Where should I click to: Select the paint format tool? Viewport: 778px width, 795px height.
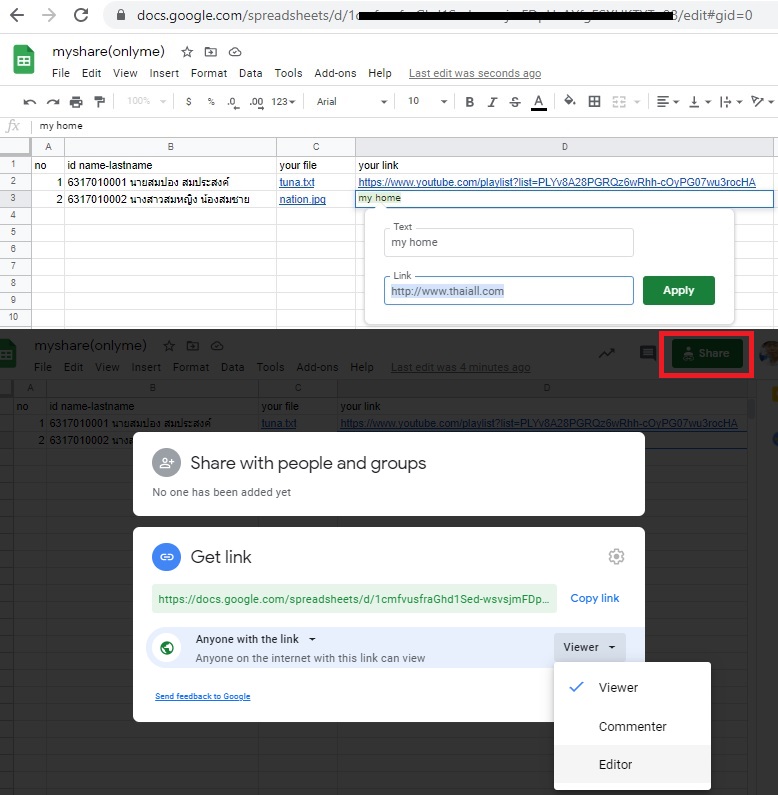click(x=99, y=101)
